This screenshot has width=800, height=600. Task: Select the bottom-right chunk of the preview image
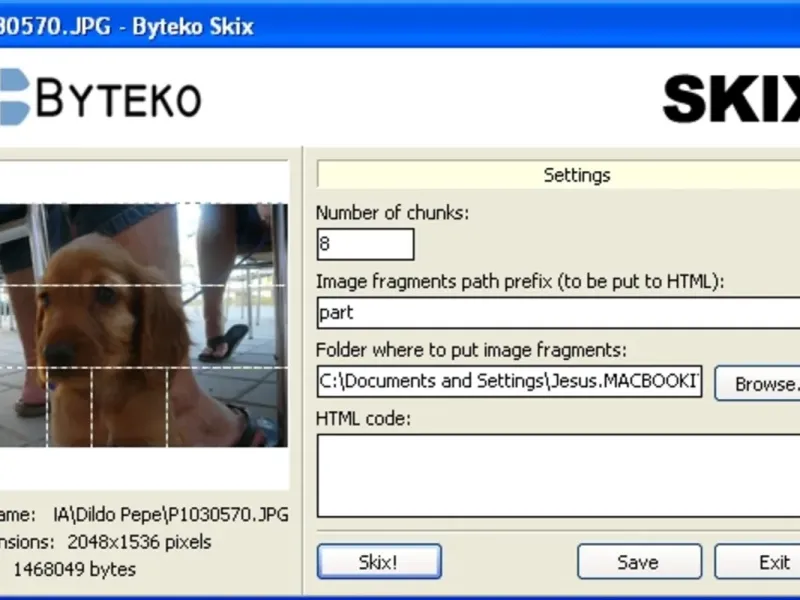(x=228, y=407)
